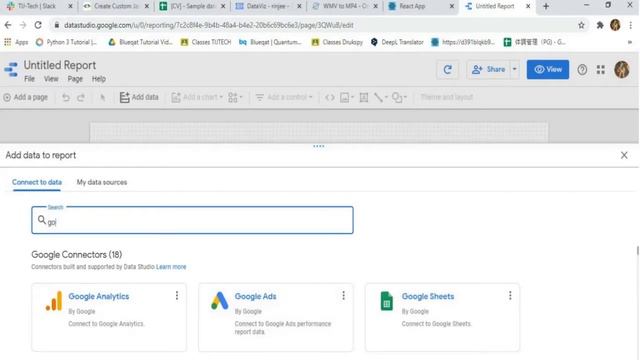The width and height of the screenshot is (640, 360).
Task: Click the Learn more link
Action: 171,267
